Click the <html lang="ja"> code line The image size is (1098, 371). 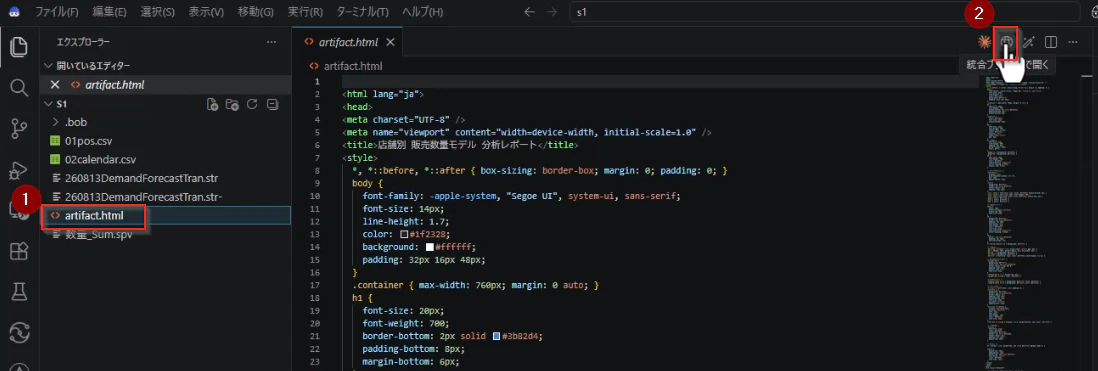pos(383,94)
